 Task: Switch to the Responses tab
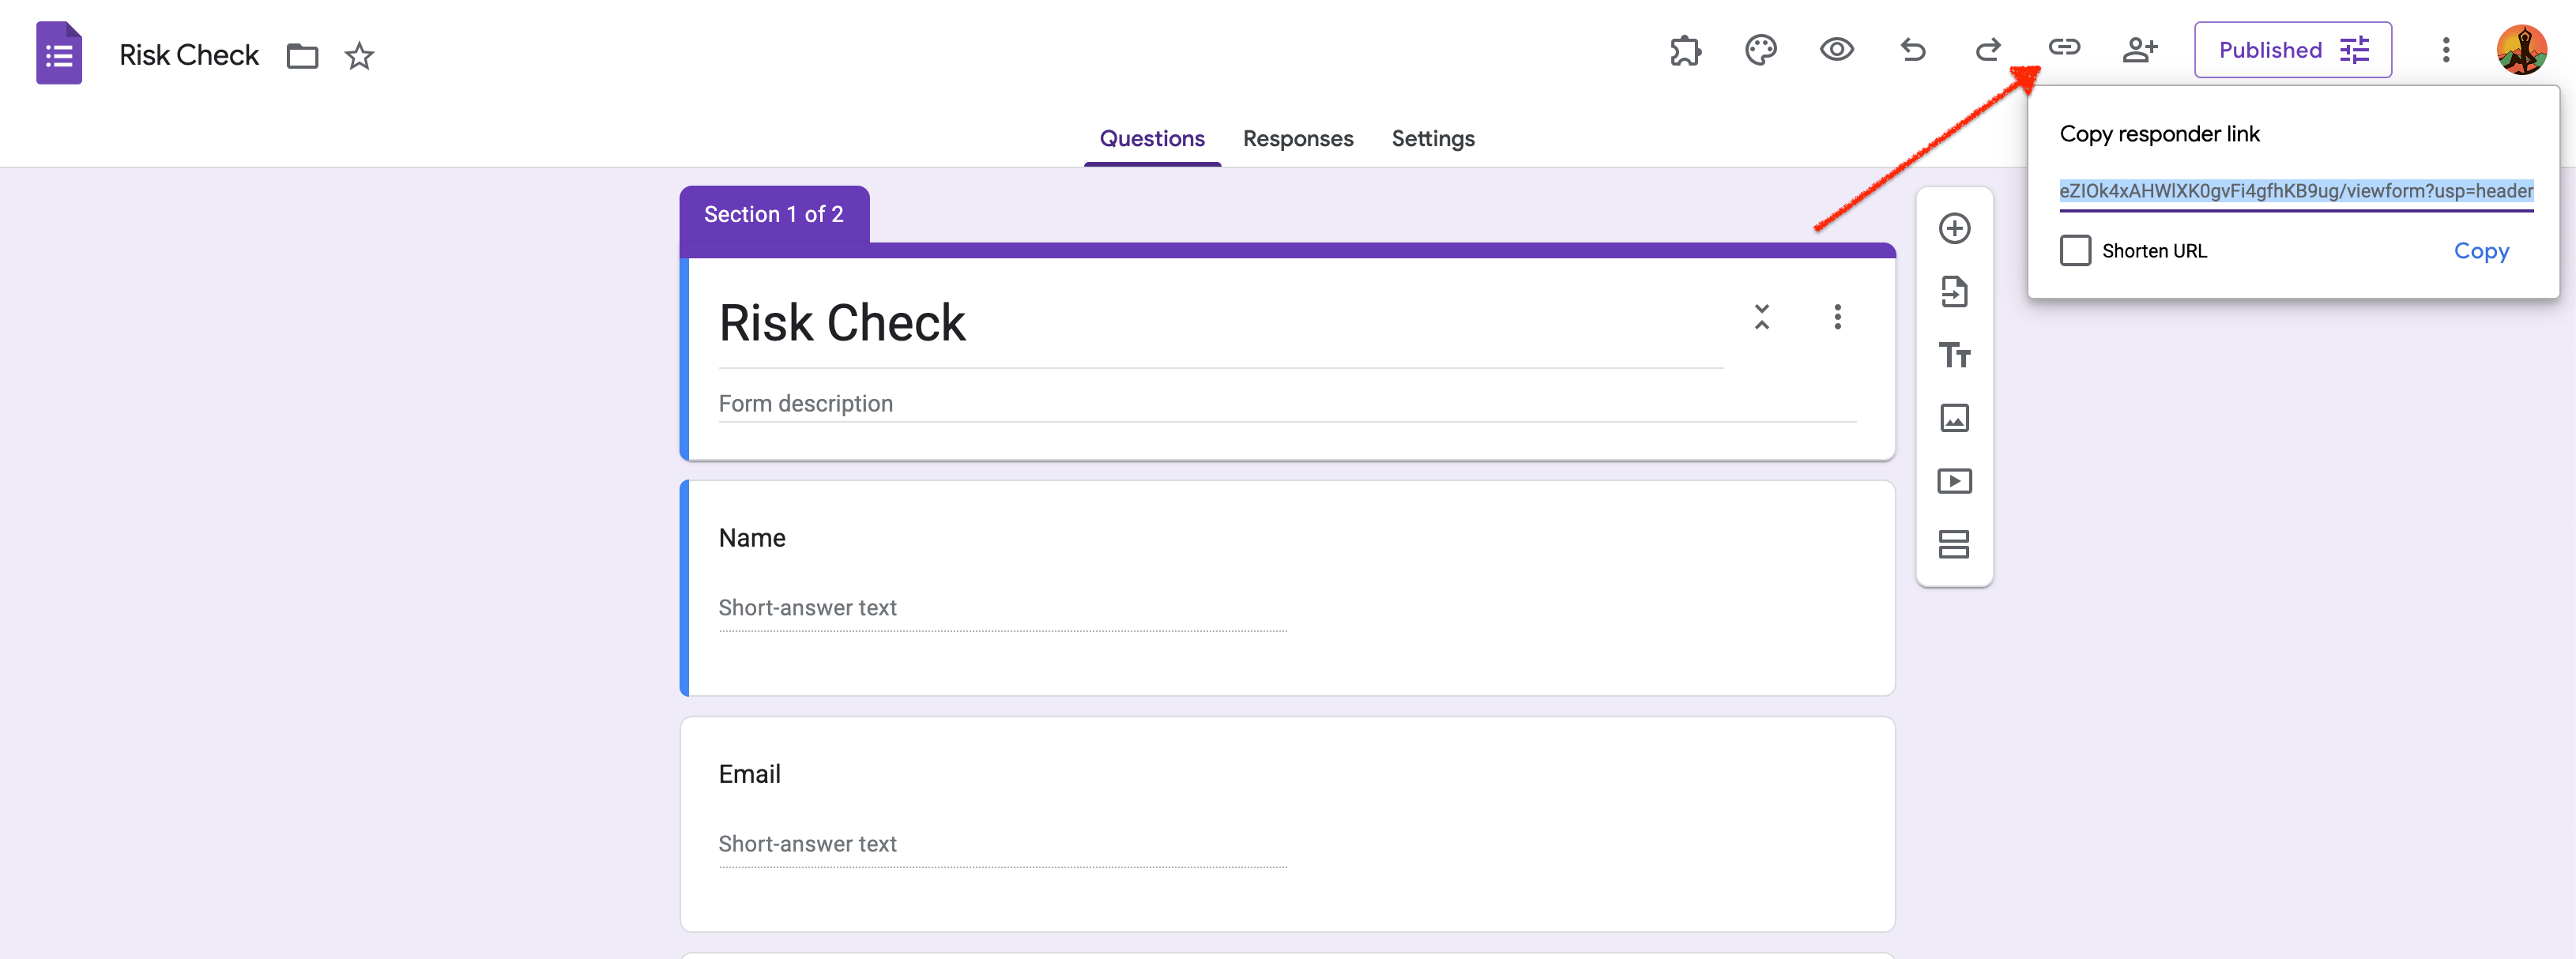click(x=1297, y=139)
